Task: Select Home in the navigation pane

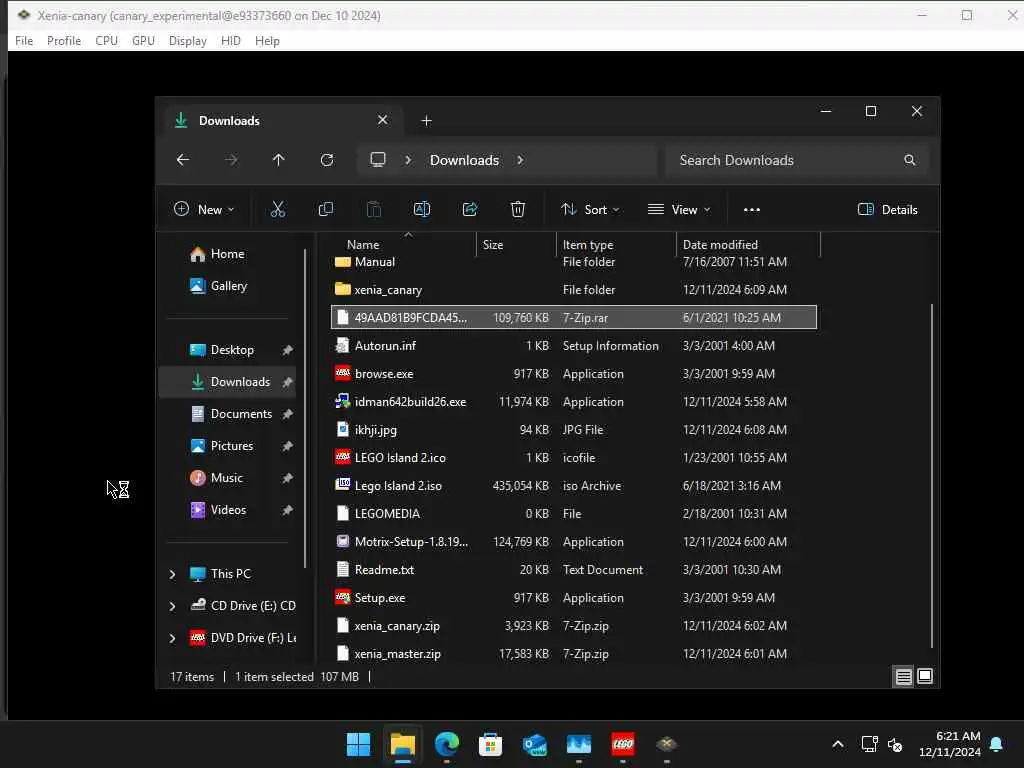Action: point(227,254)
